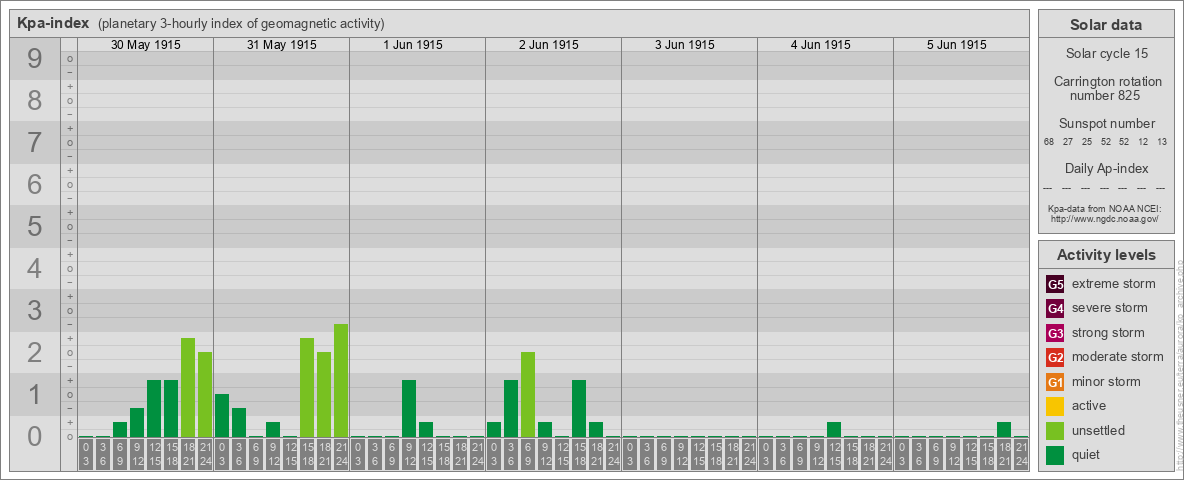Select the dark green quiet swatch

(x=1055, y=454)
